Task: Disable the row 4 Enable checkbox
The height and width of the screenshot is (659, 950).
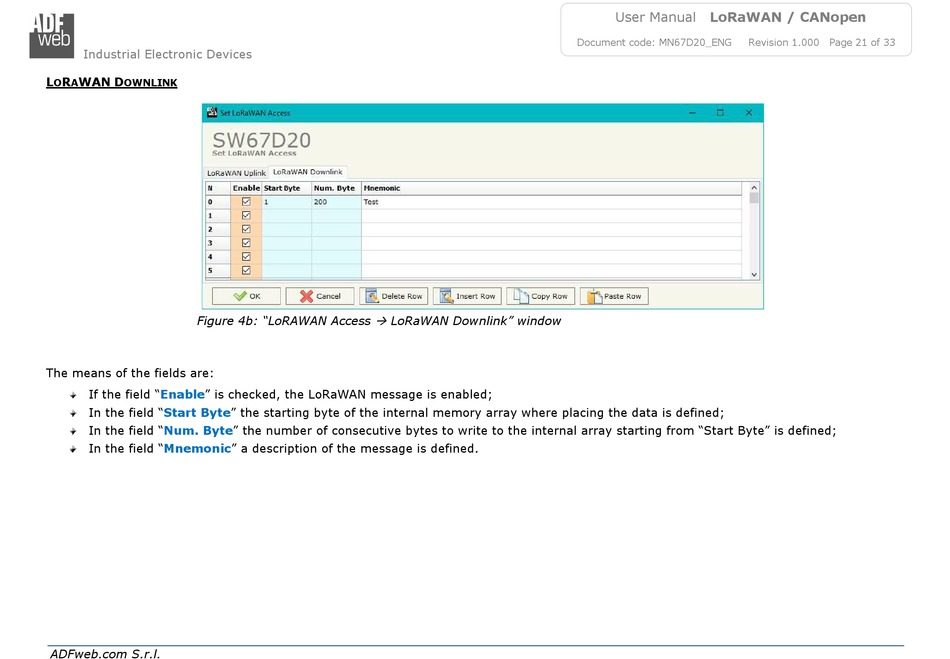Action: (x=246, y=256)
